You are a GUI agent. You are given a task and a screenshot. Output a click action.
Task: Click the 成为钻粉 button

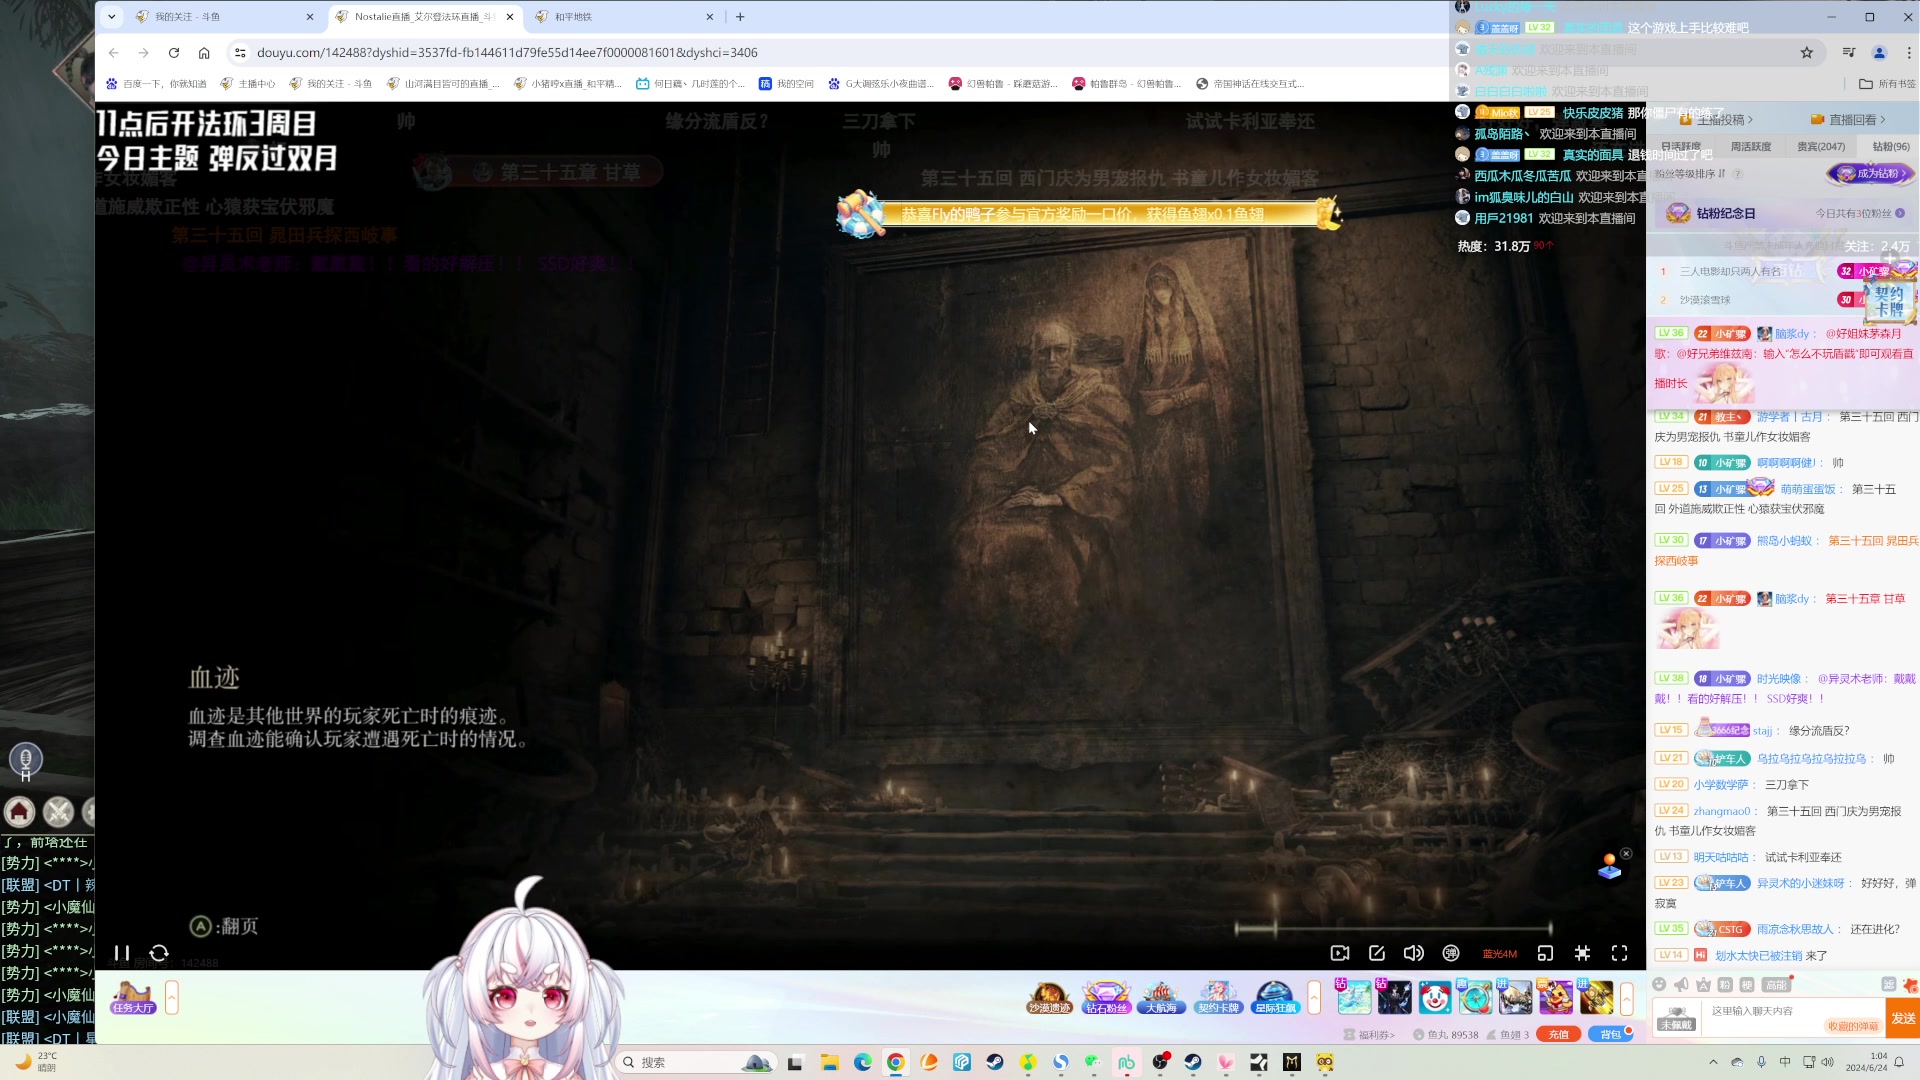point(1871,173)
